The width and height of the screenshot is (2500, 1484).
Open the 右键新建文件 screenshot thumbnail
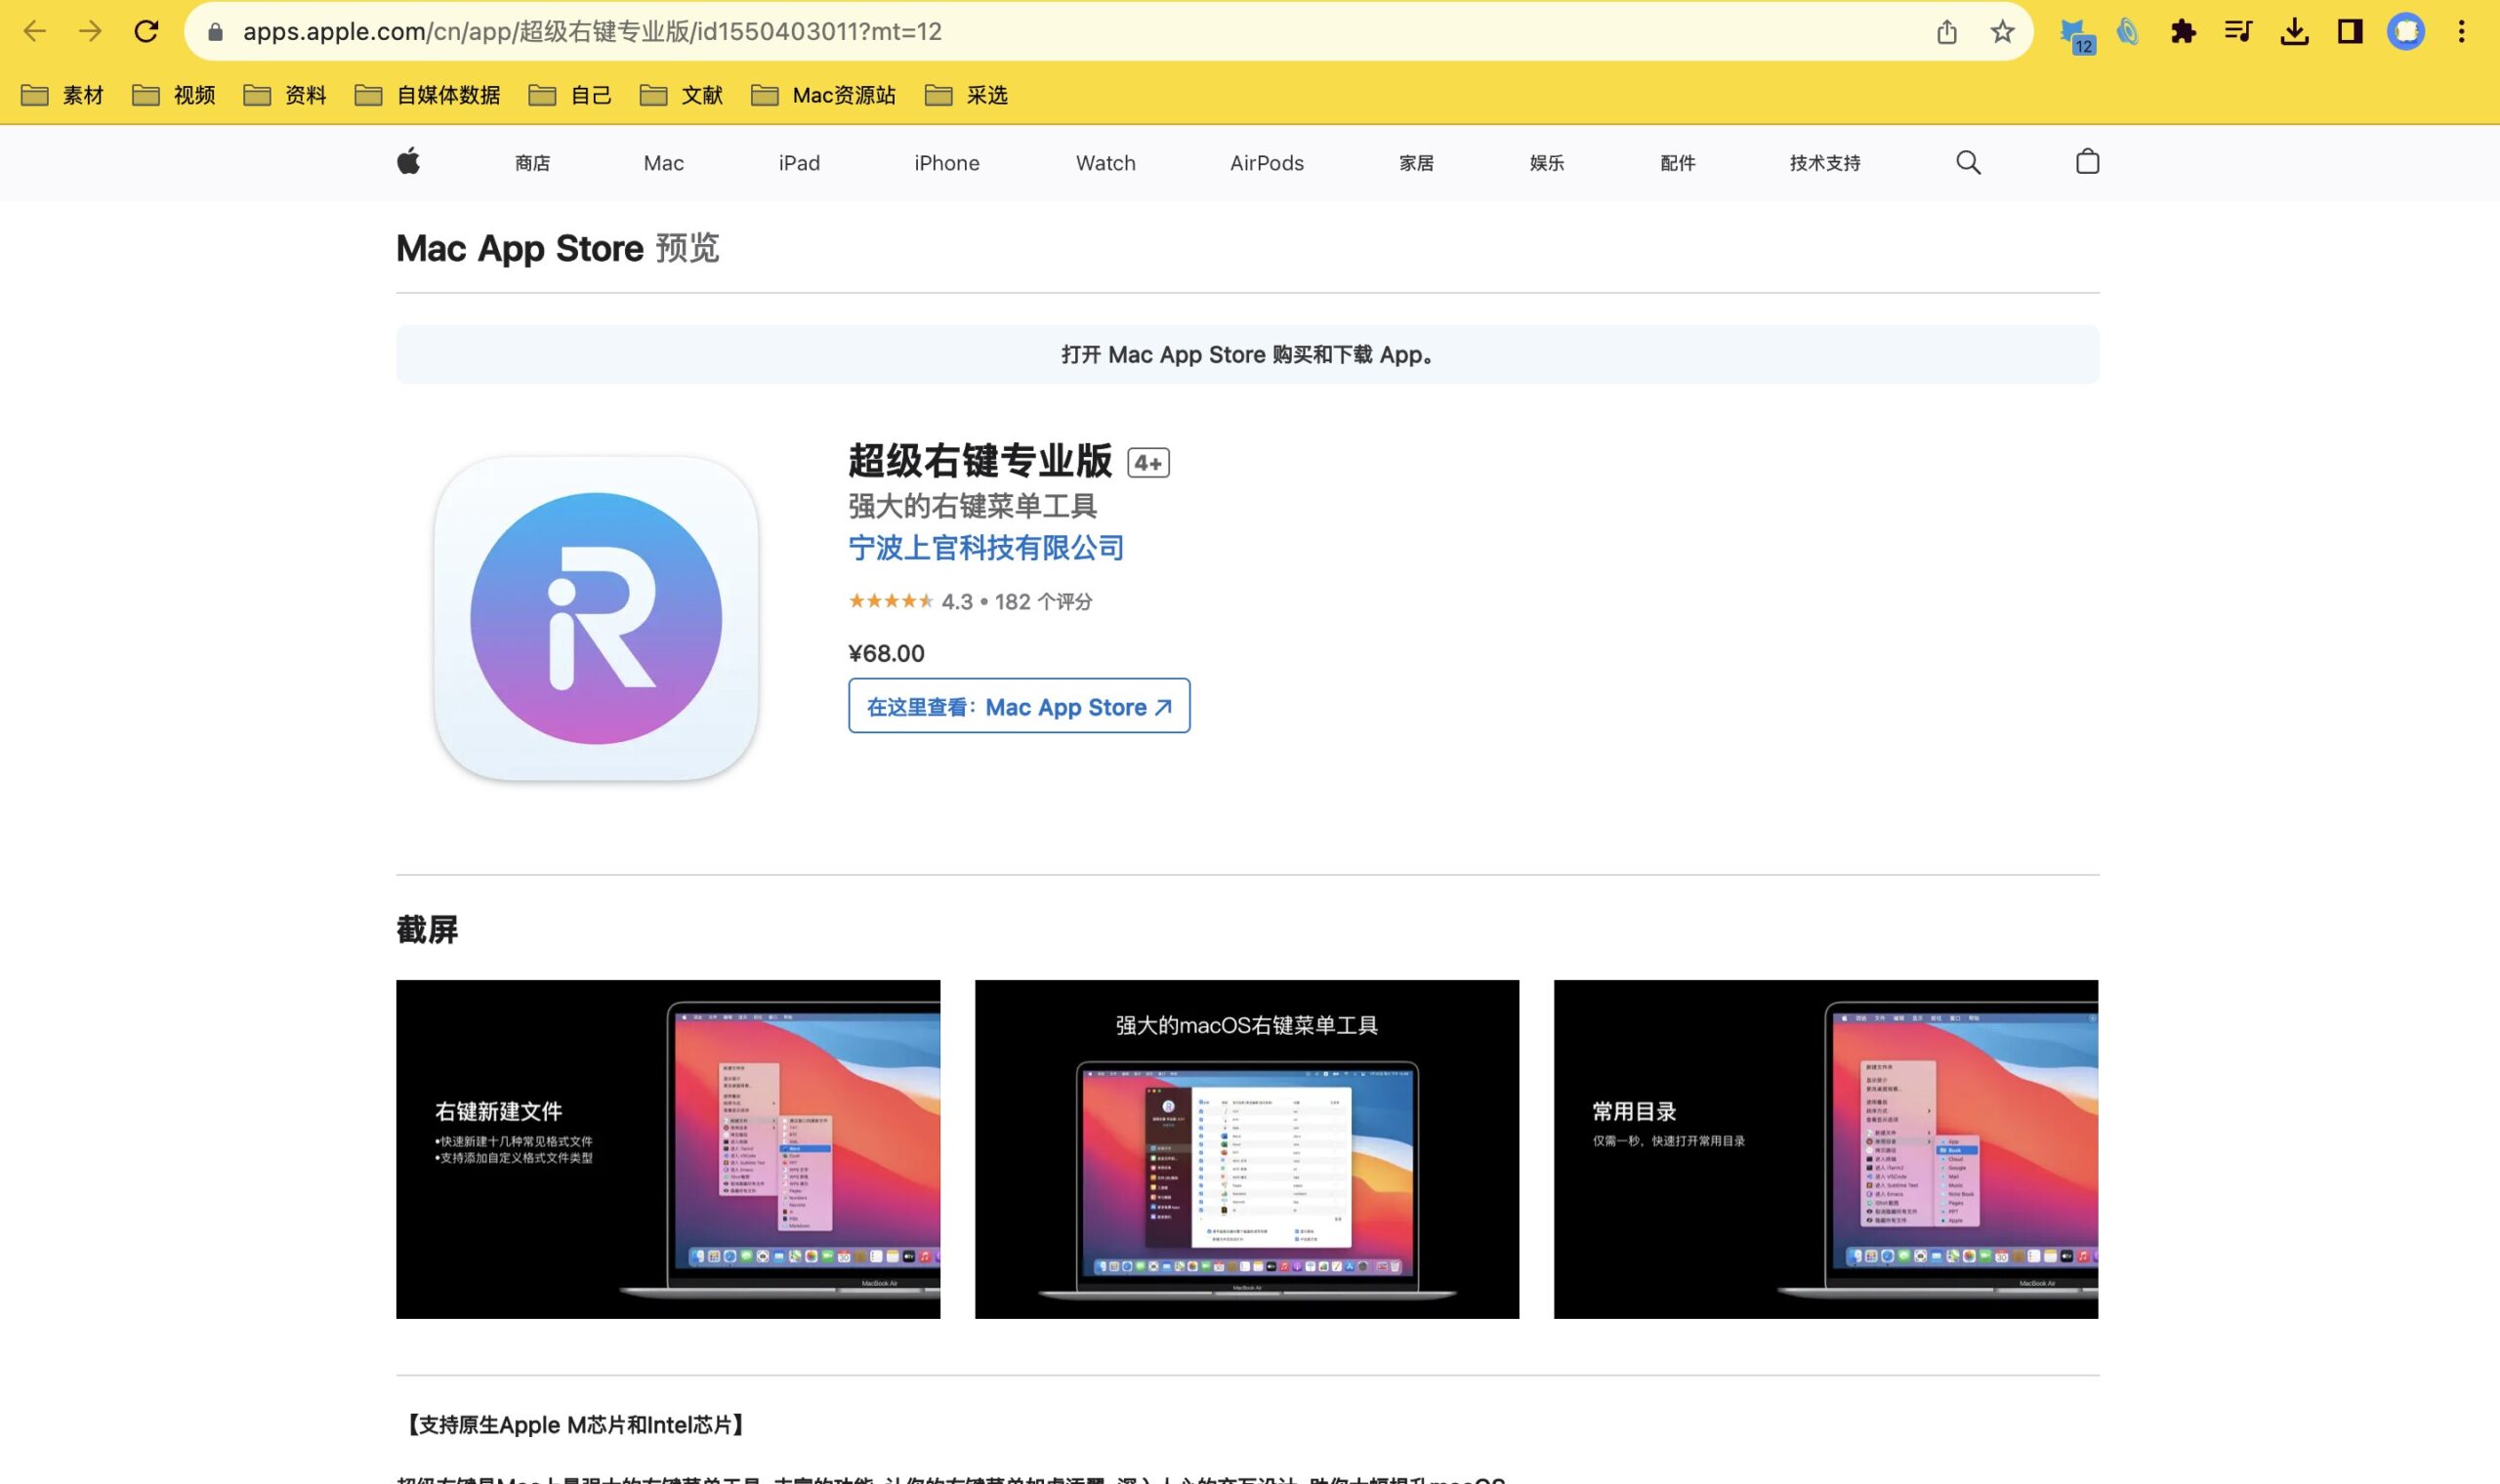pyautogui.click(x=667, y=1148)
